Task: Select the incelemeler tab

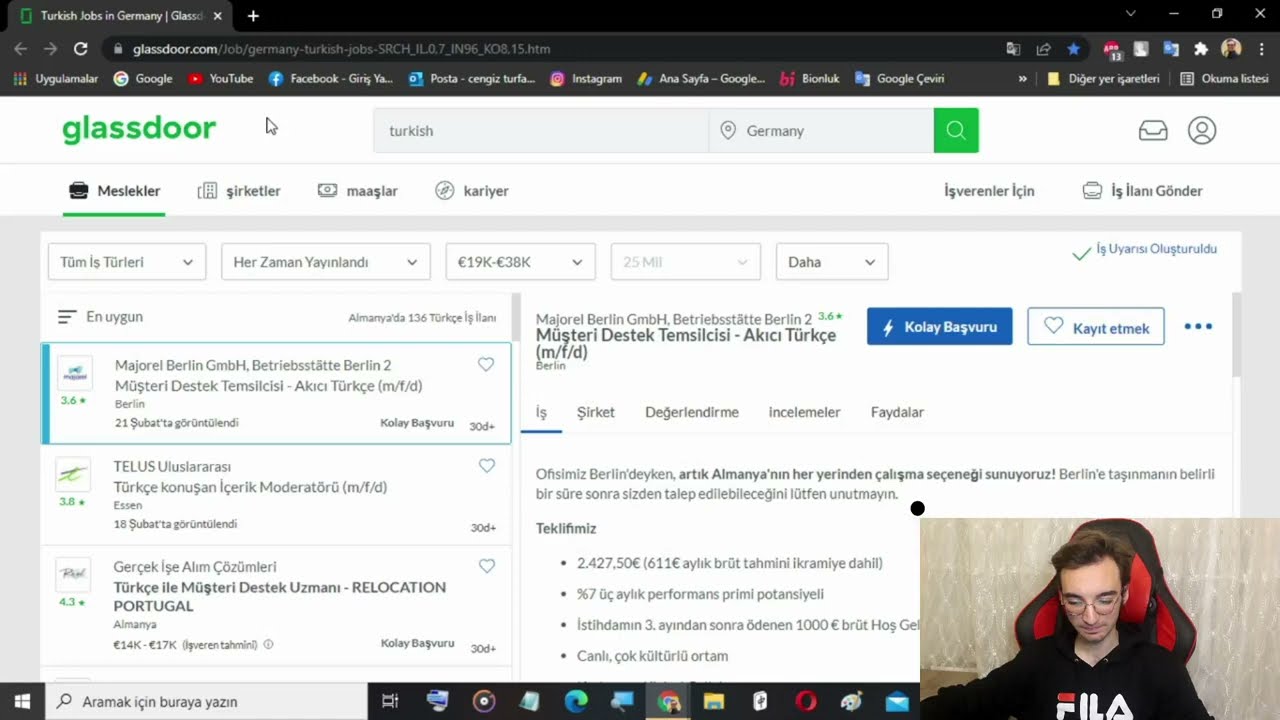Action: [x=804, y=412]
